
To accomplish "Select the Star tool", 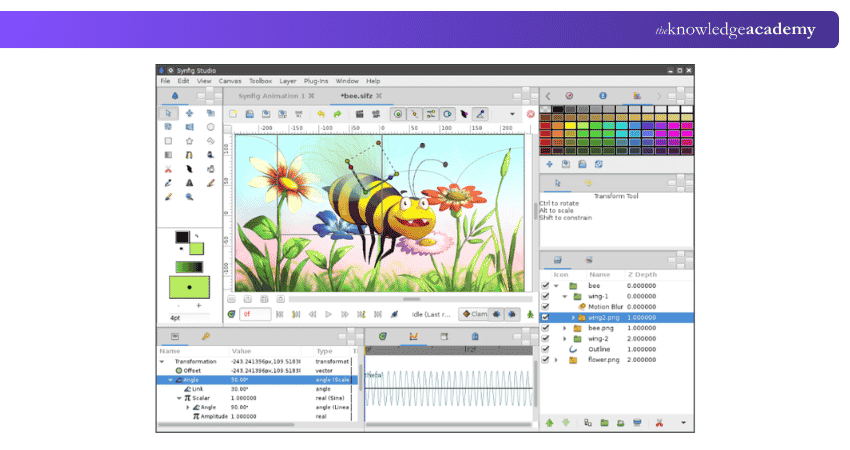I will click(189, 141).
